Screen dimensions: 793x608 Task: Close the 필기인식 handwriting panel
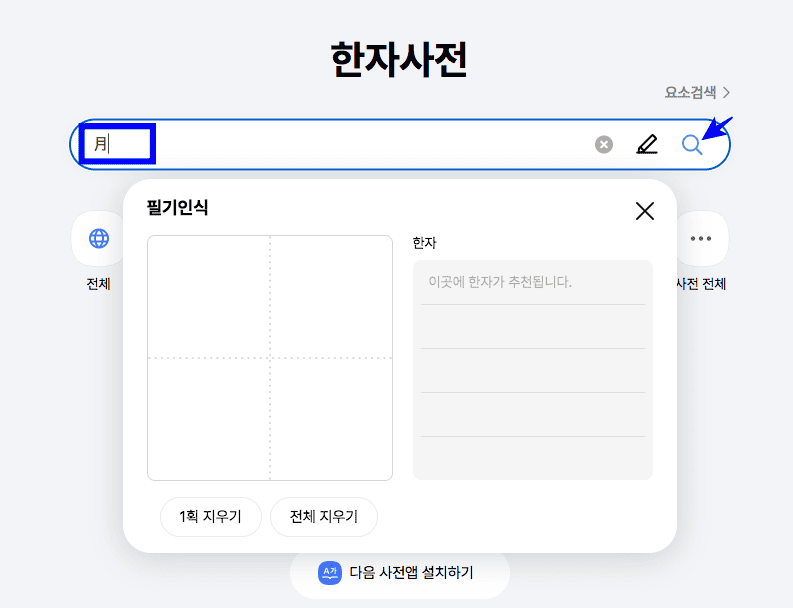tap(645, 211)
